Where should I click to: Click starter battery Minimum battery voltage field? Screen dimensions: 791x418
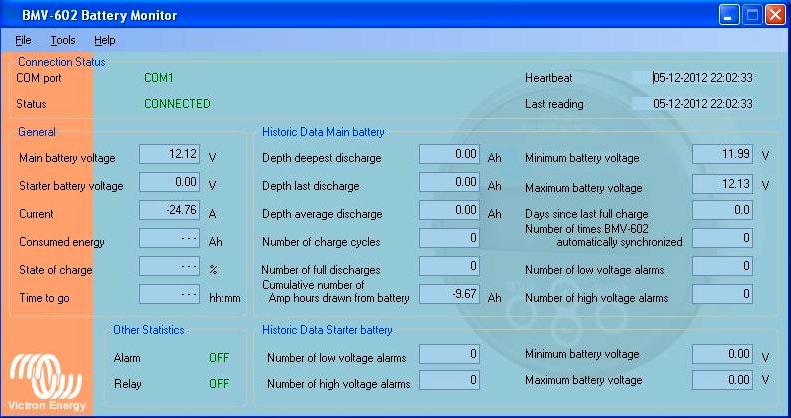point(722,354)
